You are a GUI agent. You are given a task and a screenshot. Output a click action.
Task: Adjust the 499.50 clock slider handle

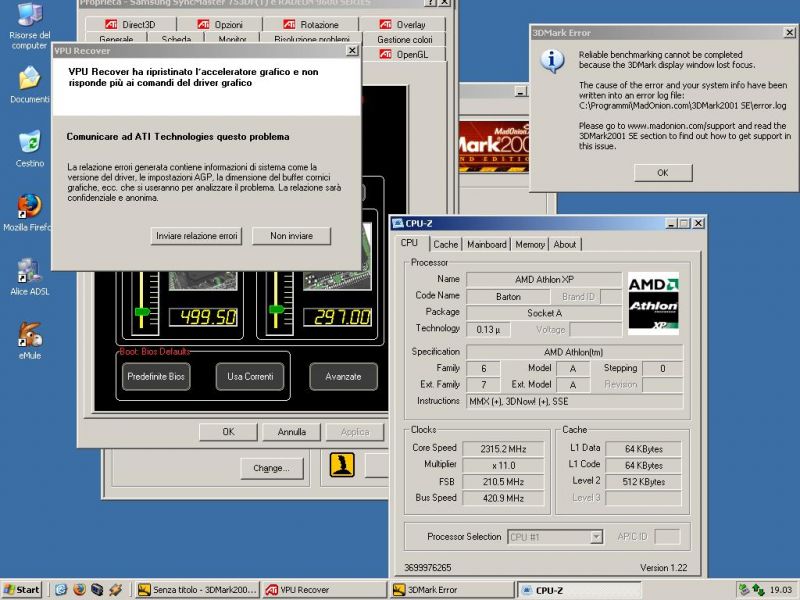[142, 313]
